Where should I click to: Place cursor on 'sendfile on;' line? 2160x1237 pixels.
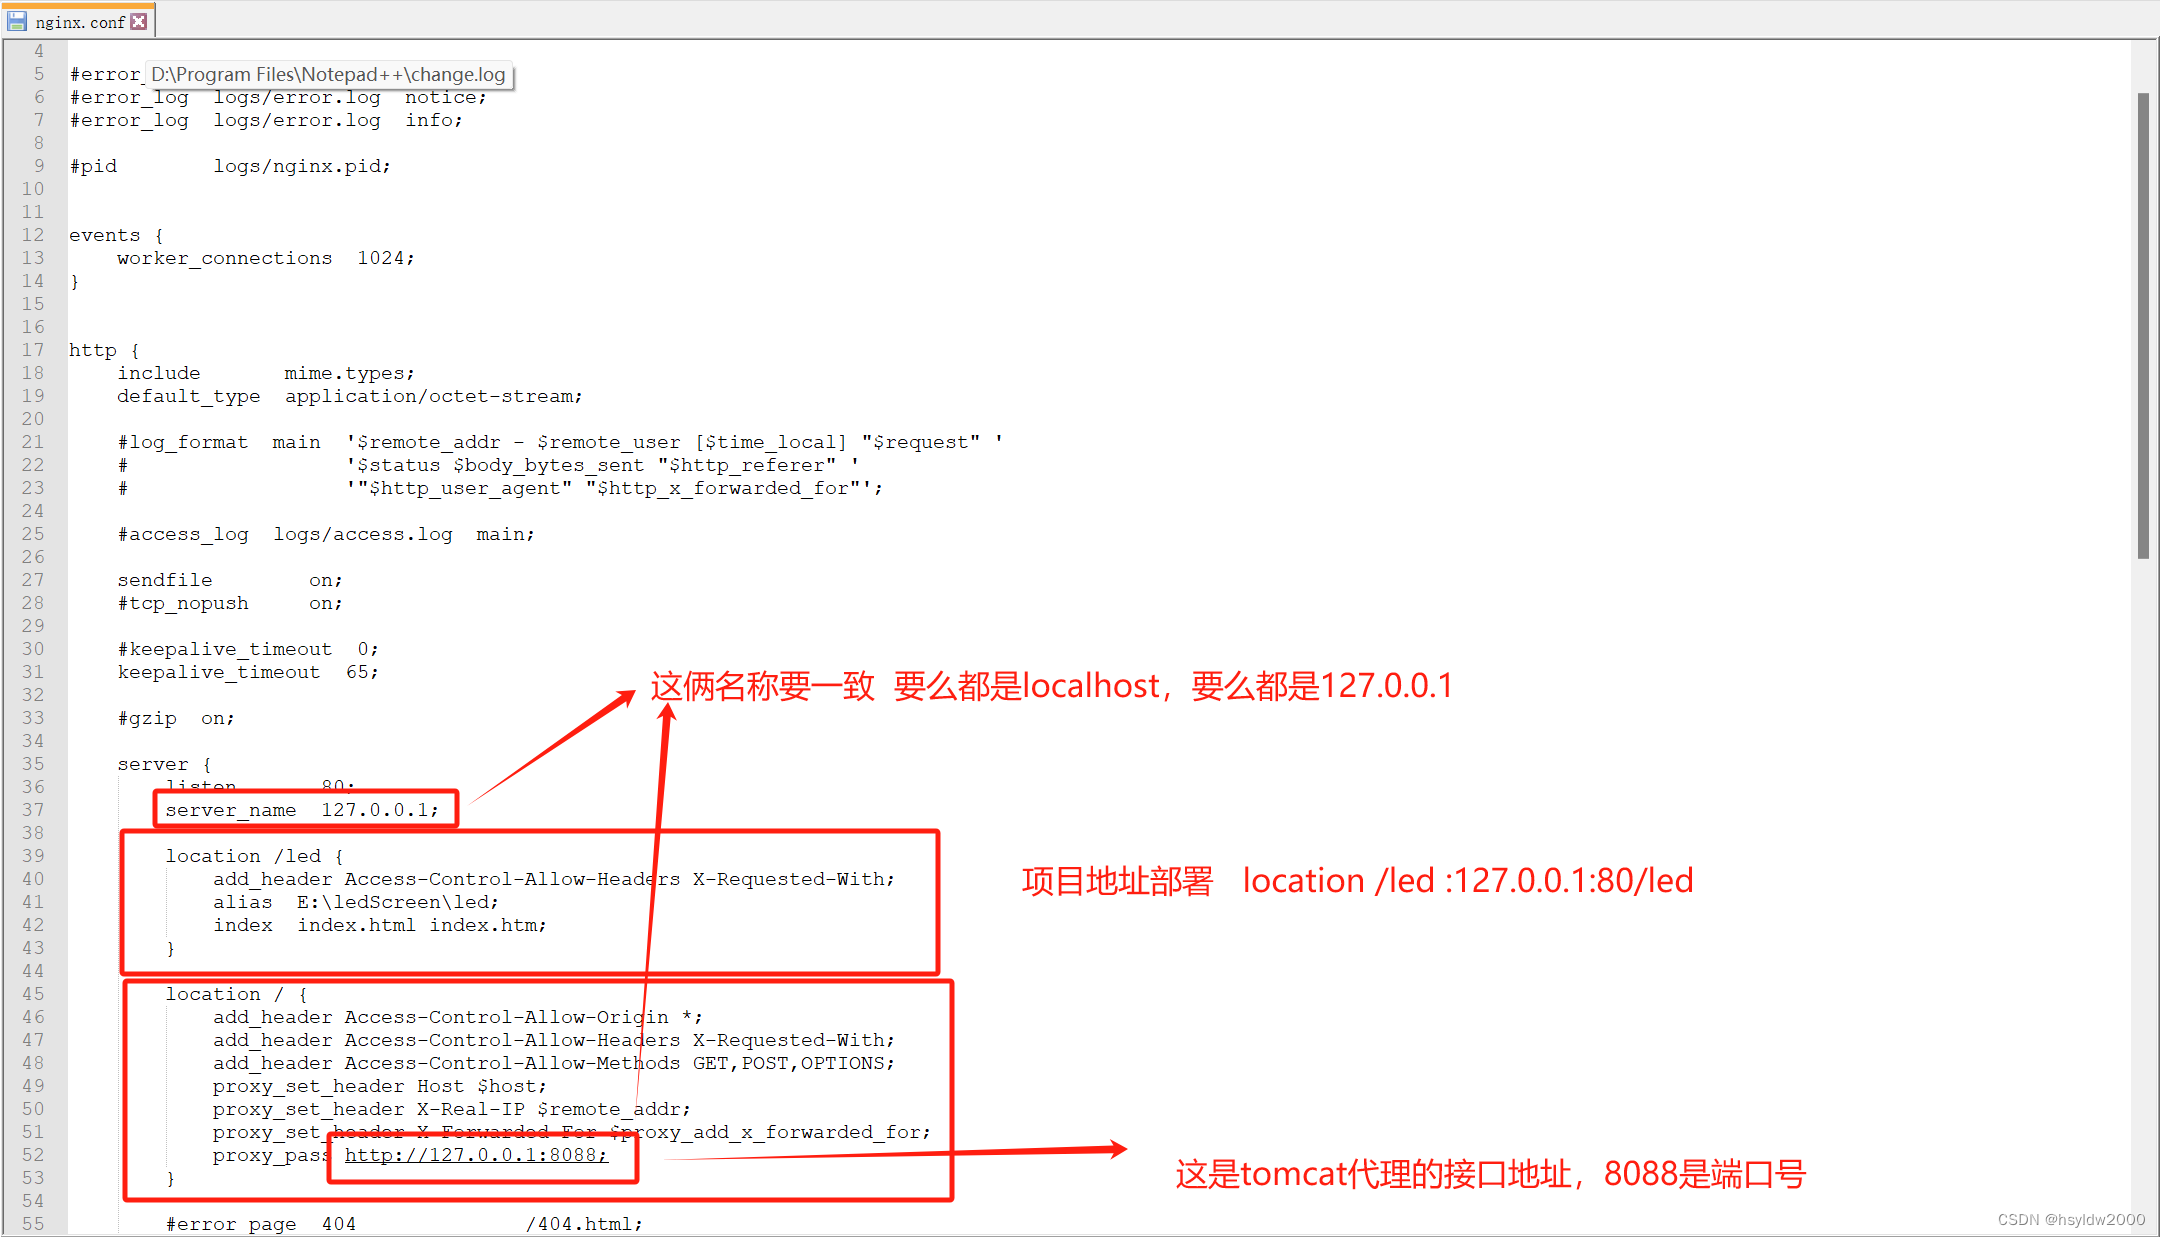229,580
